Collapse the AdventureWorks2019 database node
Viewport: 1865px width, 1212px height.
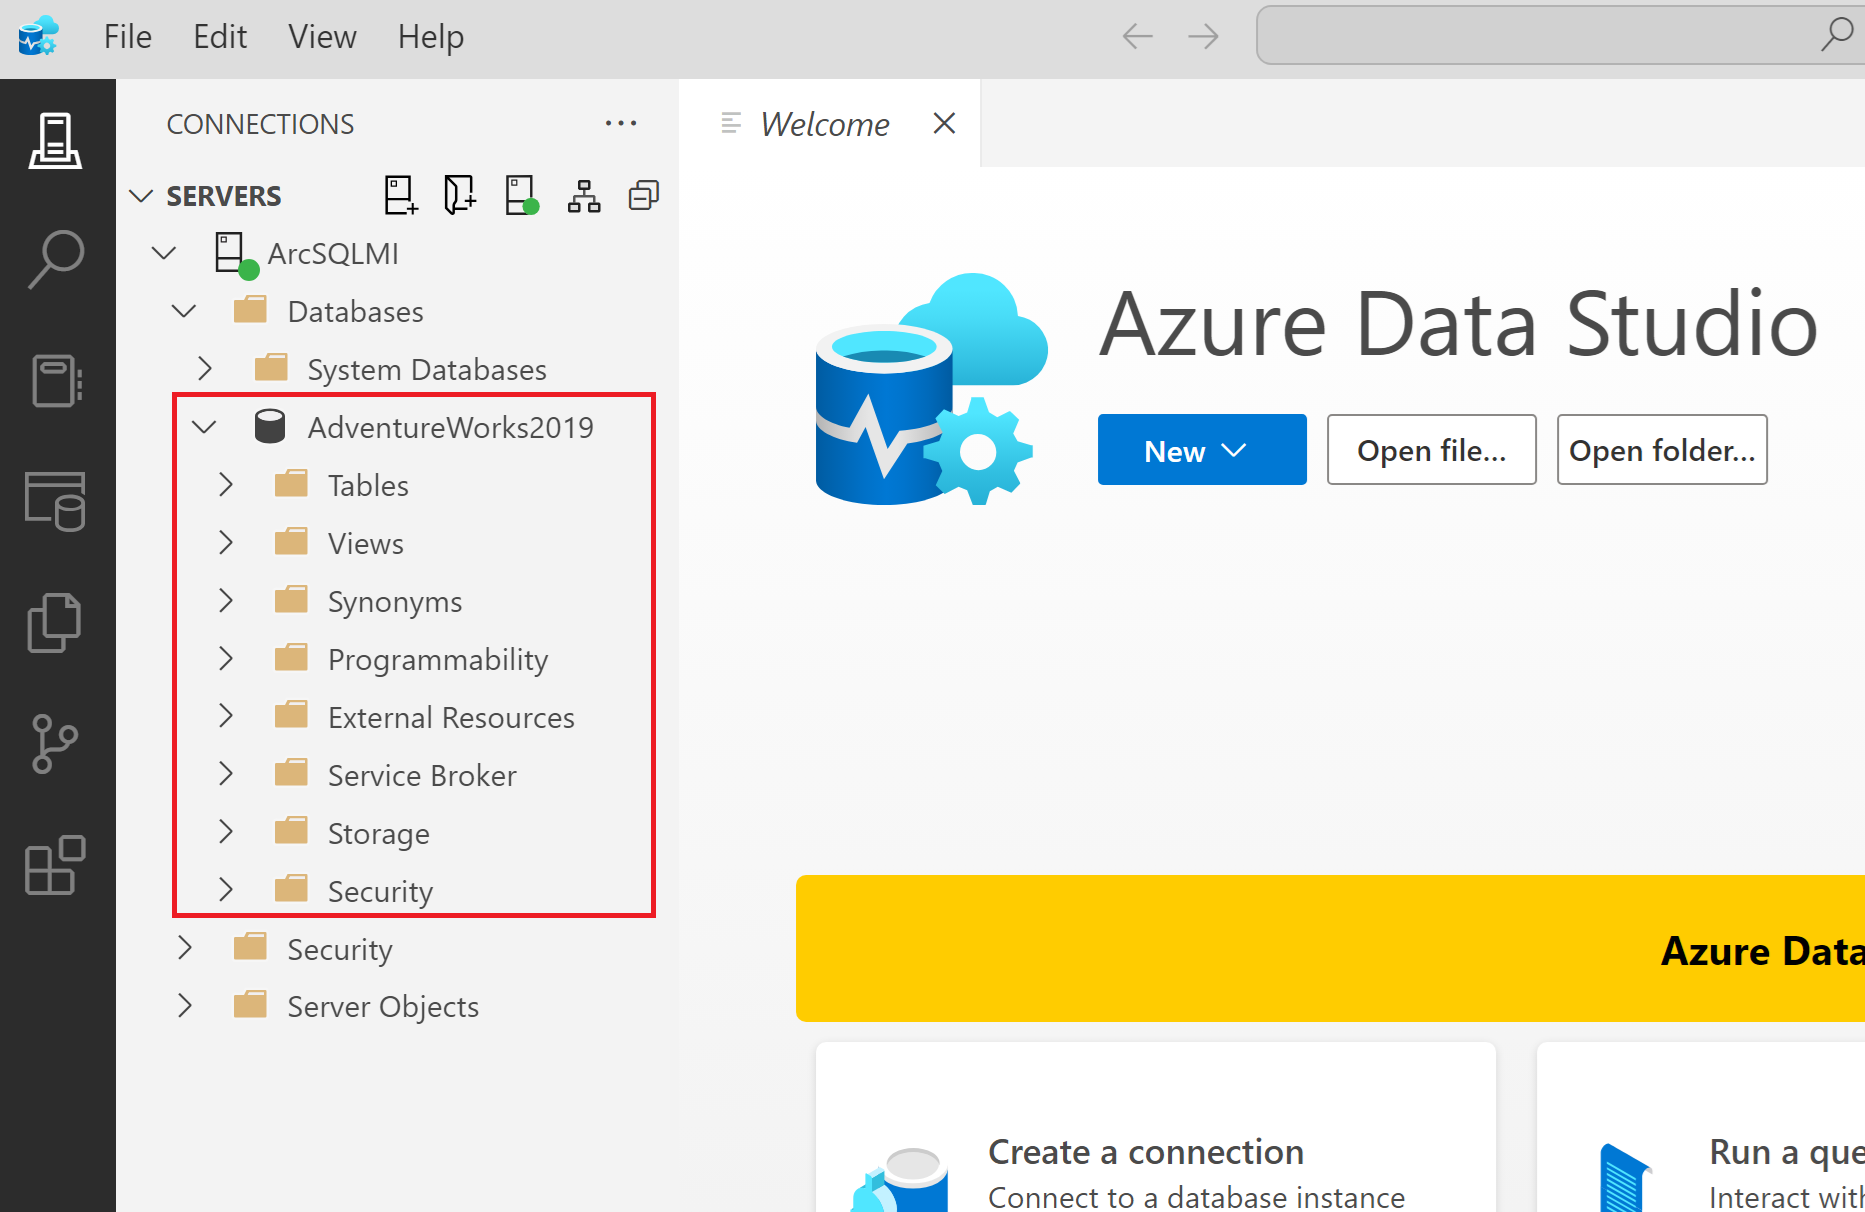[204, 427]
